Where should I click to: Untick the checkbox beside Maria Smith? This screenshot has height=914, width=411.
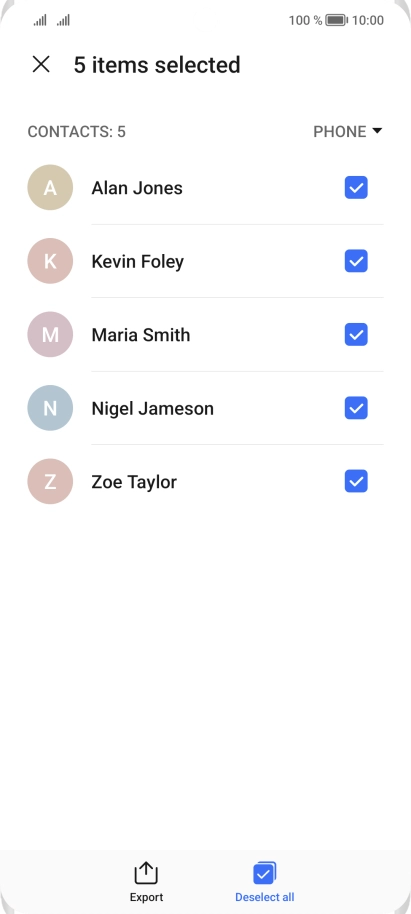coord(356,335)
